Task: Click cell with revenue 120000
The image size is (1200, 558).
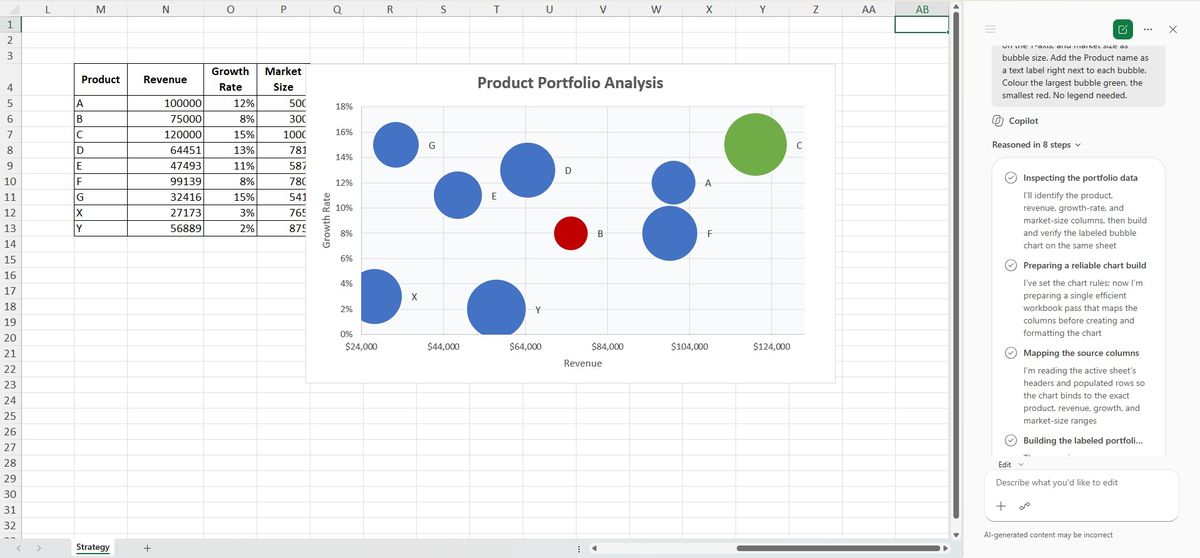Action: [x=165, y=135]
